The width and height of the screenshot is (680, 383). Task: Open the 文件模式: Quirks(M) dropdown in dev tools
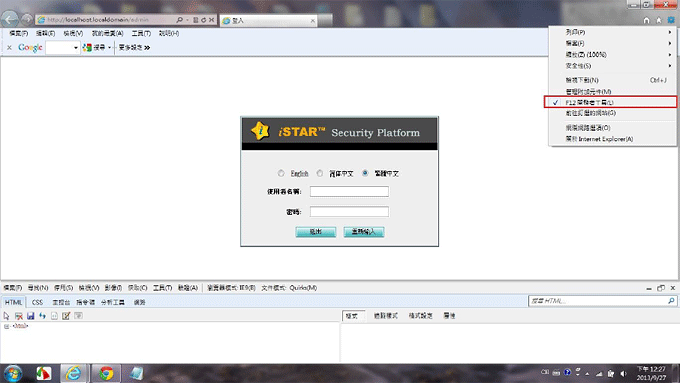tap(289, 288)
